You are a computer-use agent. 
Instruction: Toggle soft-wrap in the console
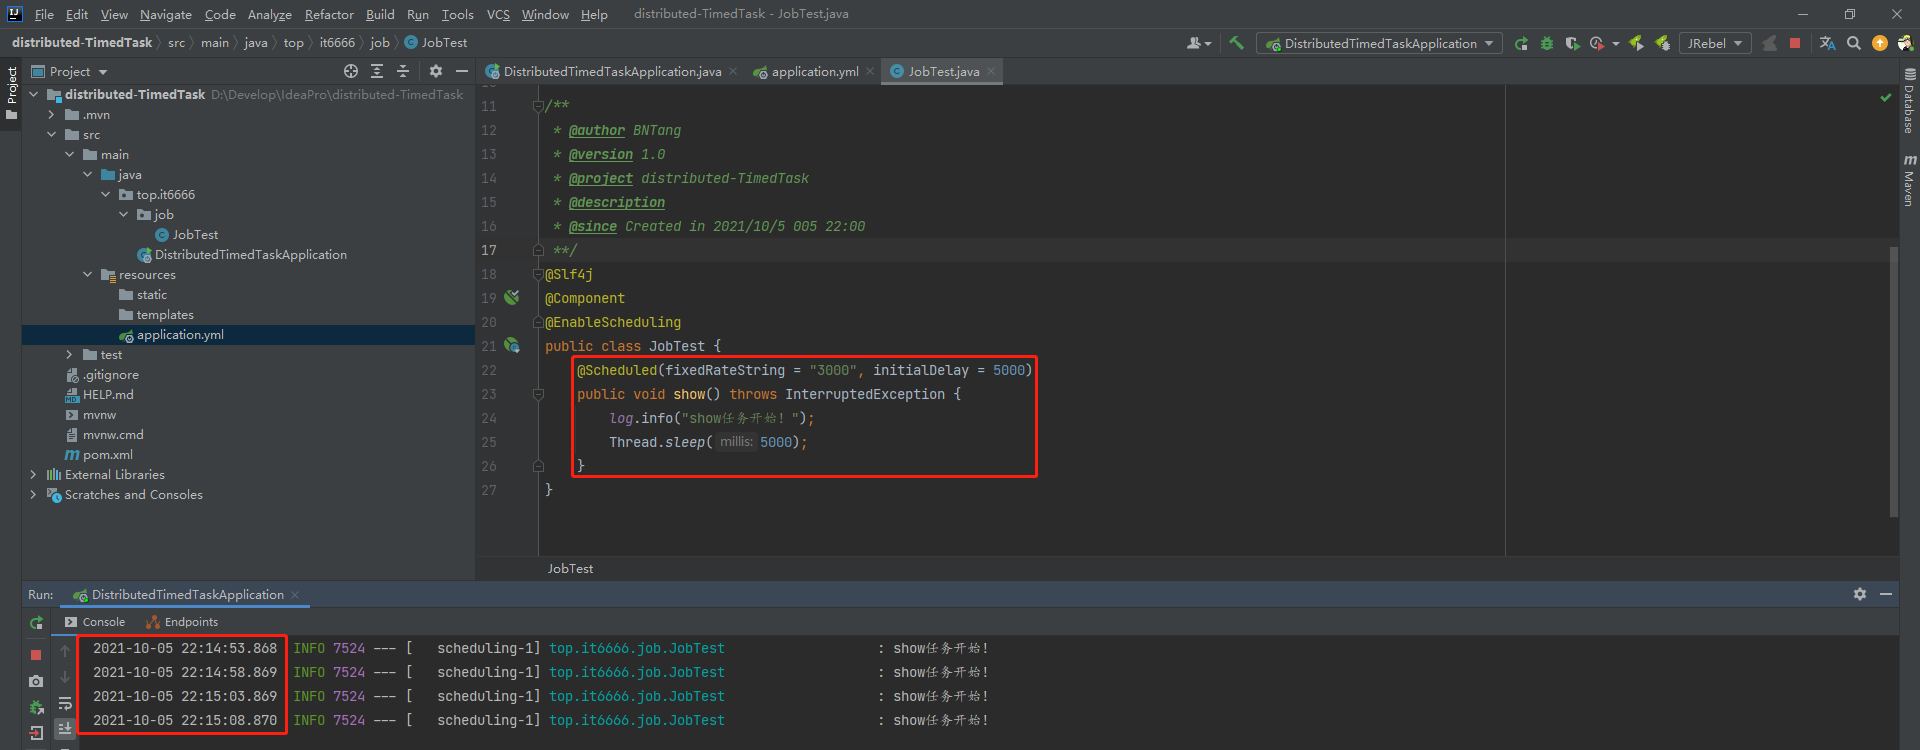click(65, 704)
